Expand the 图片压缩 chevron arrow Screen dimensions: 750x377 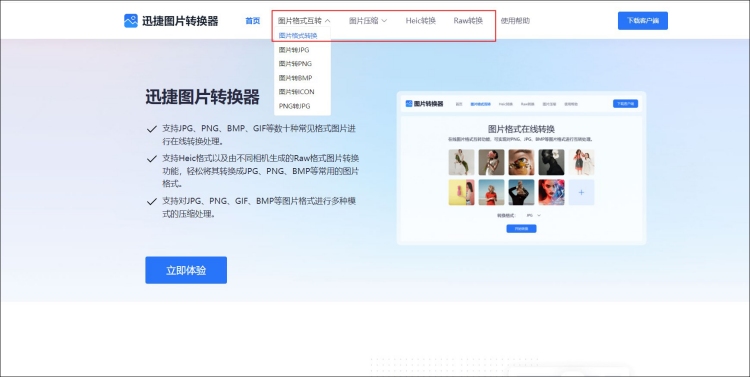click(384, 21)
